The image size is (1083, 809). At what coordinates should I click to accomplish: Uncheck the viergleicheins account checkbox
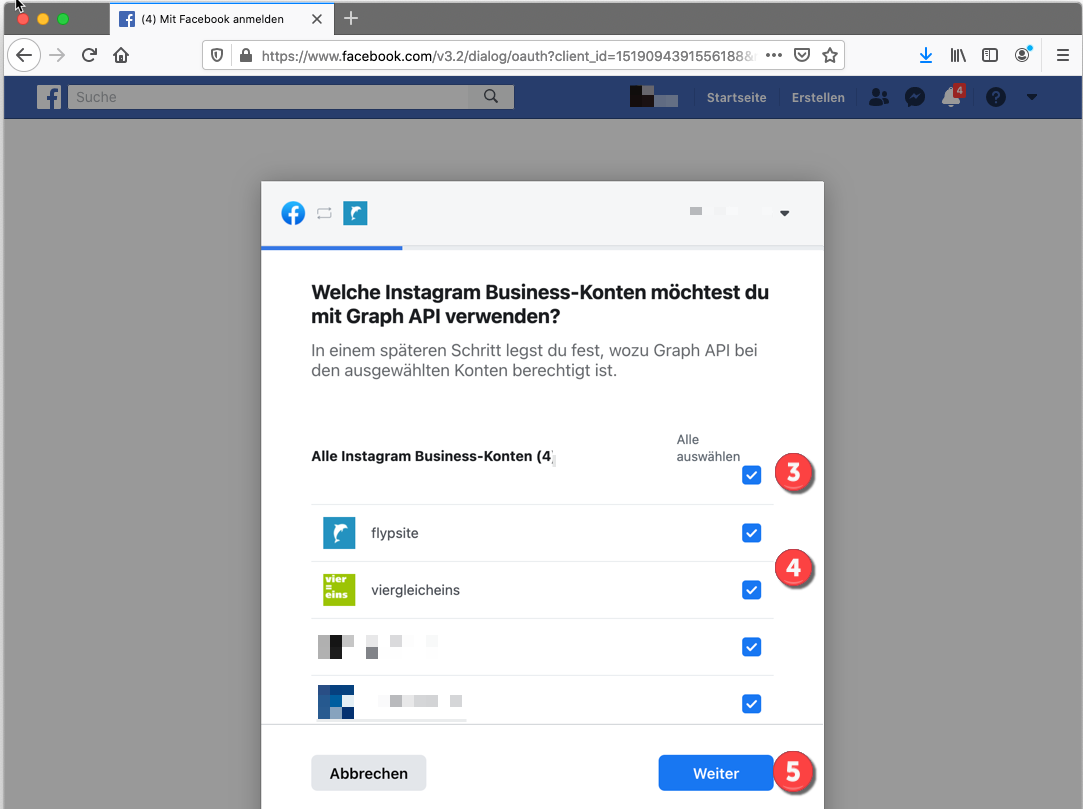tap(751, 590)
